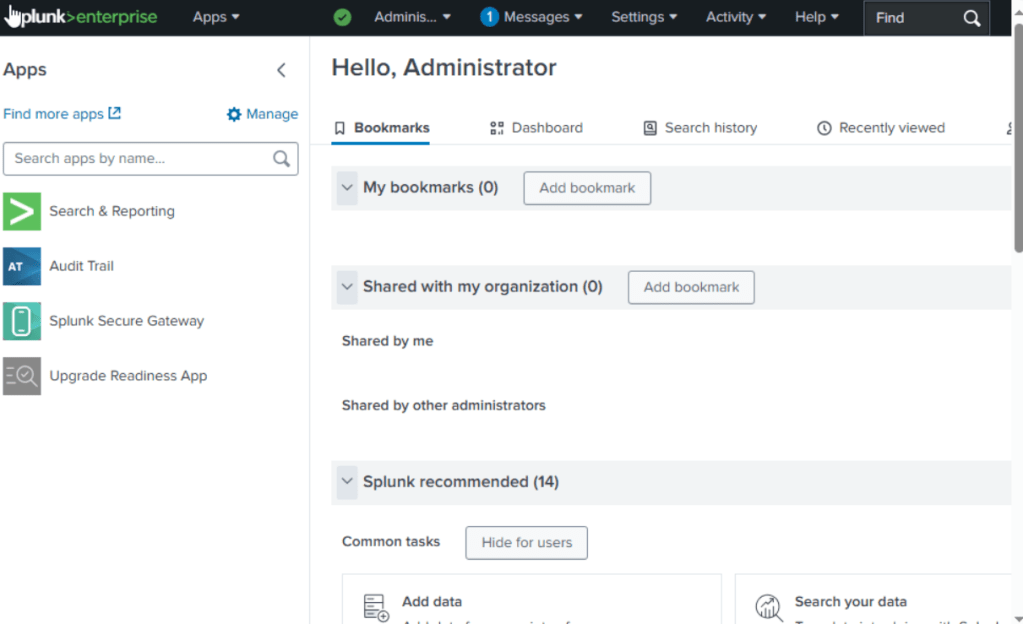Click the Manage apps gear icon

pos(234,114)
